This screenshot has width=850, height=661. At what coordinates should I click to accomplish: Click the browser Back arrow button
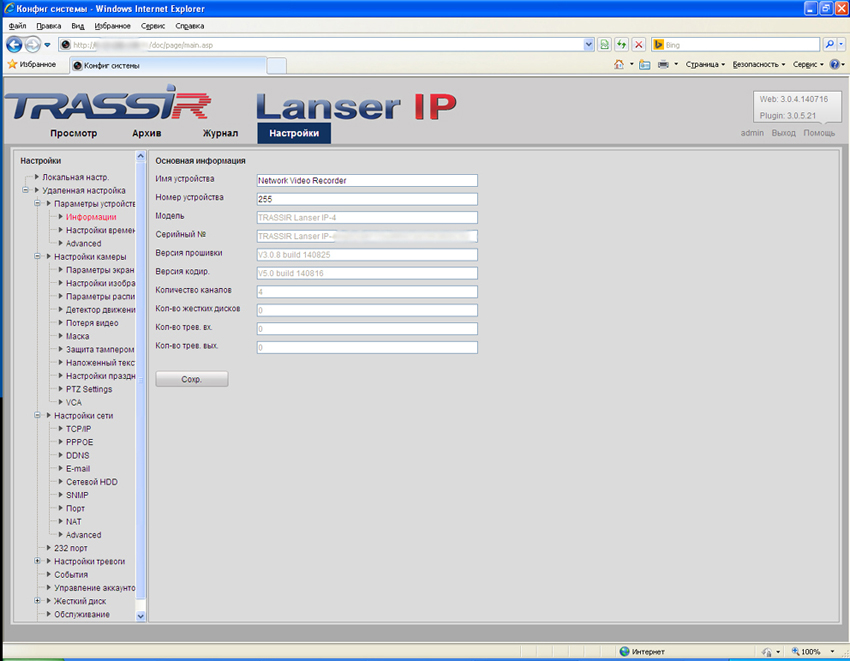coord(14,45)
